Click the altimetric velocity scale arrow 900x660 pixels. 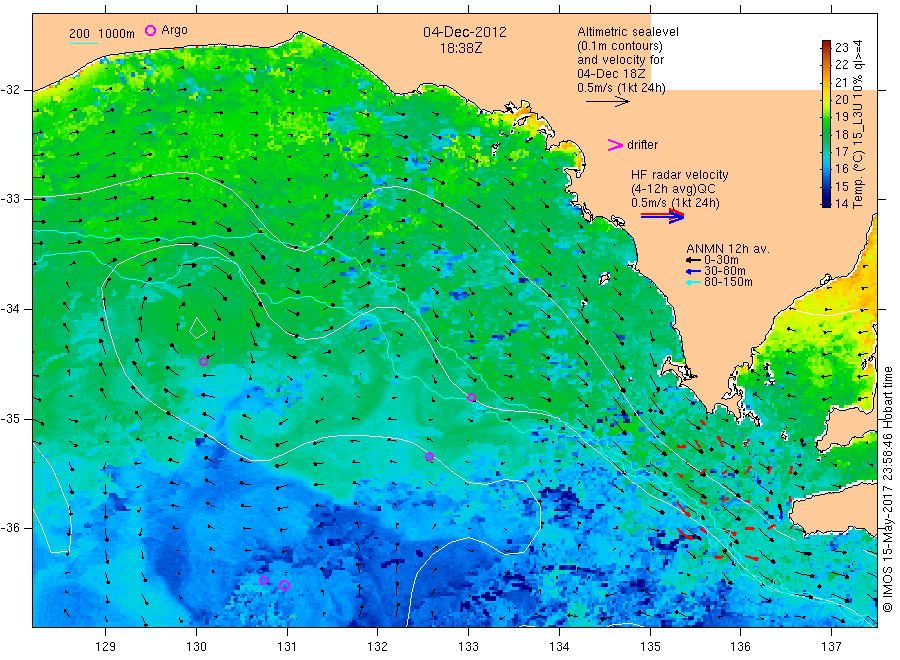pos(607,102)
